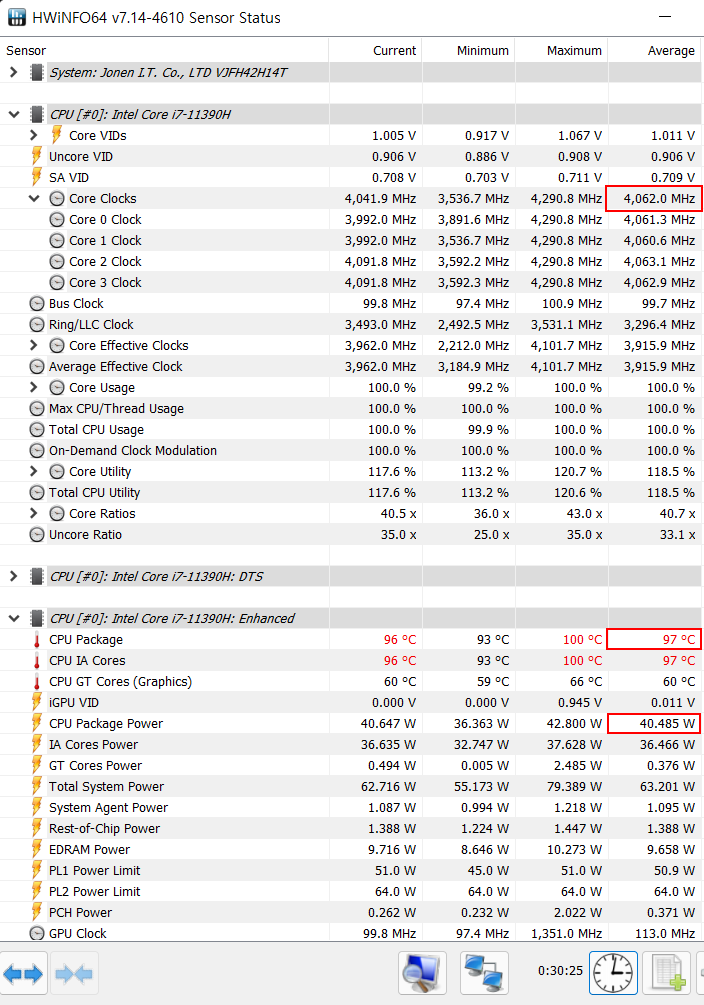Click the CPU Package thermometer icon

(37, 640)
